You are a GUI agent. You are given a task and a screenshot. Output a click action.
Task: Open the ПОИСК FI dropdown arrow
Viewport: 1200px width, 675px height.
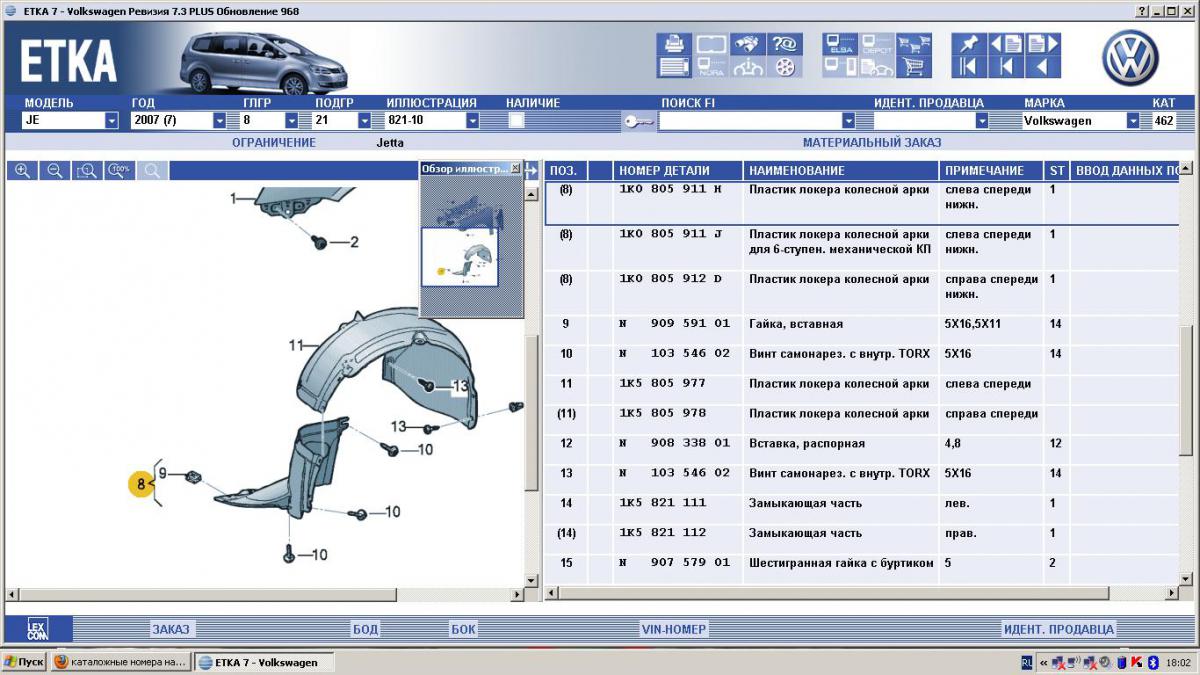[x=848, y=121]
